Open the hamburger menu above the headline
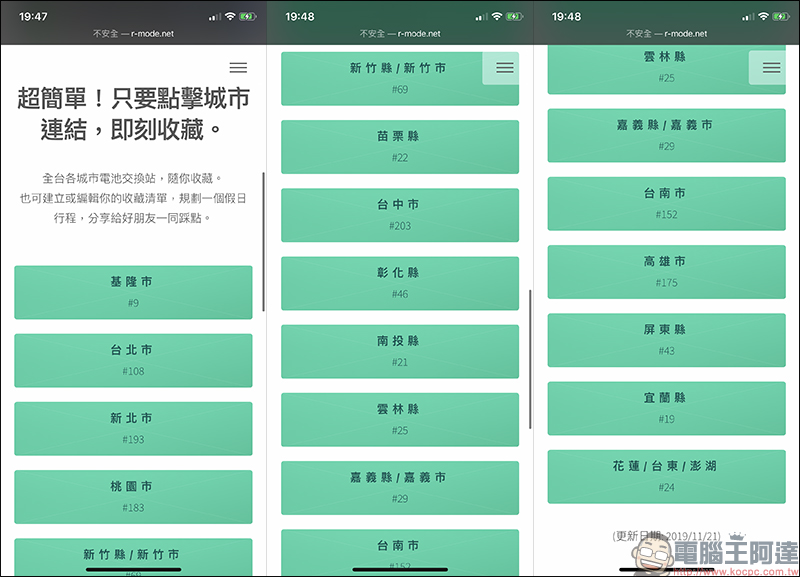 (238, 68)
